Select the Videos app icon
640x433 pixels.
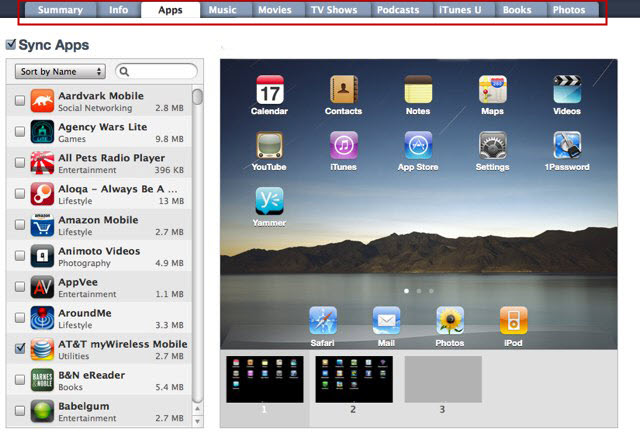(567, 89)
